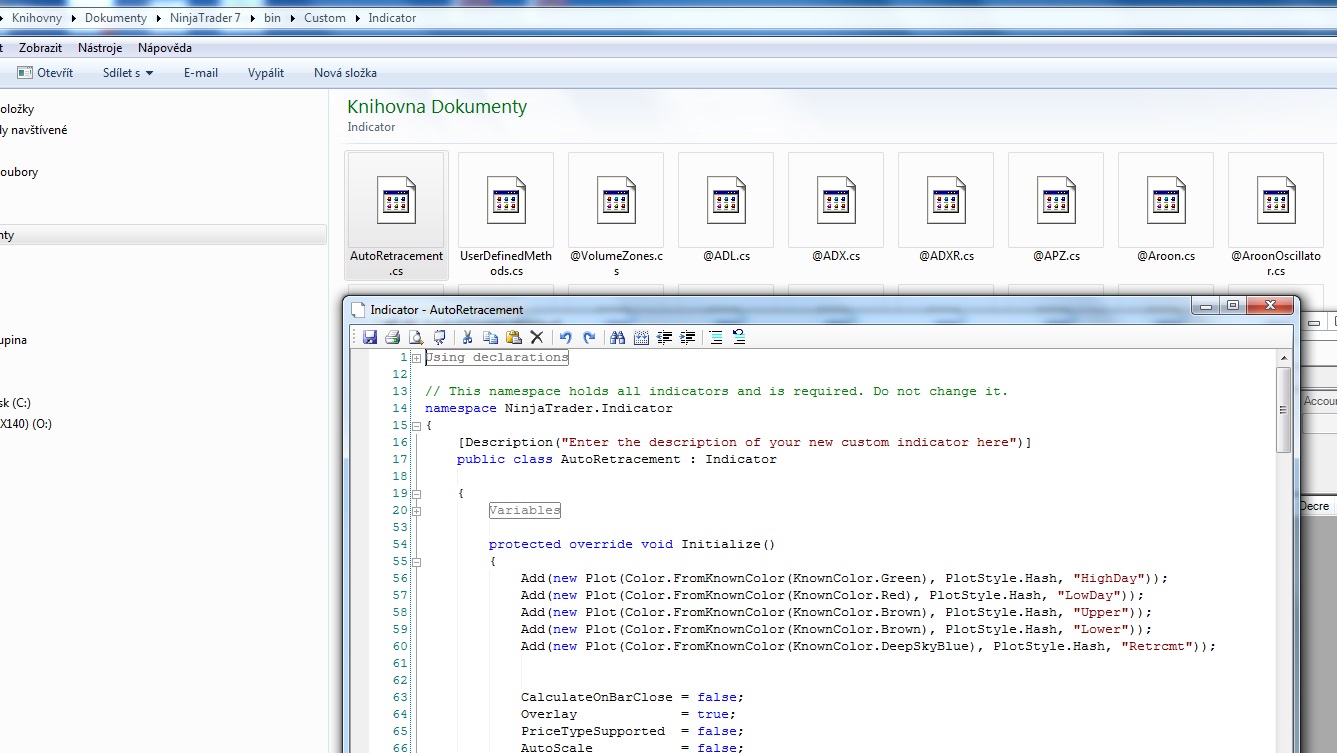Click the Print icon in editor toolbar

coord(393,338)
